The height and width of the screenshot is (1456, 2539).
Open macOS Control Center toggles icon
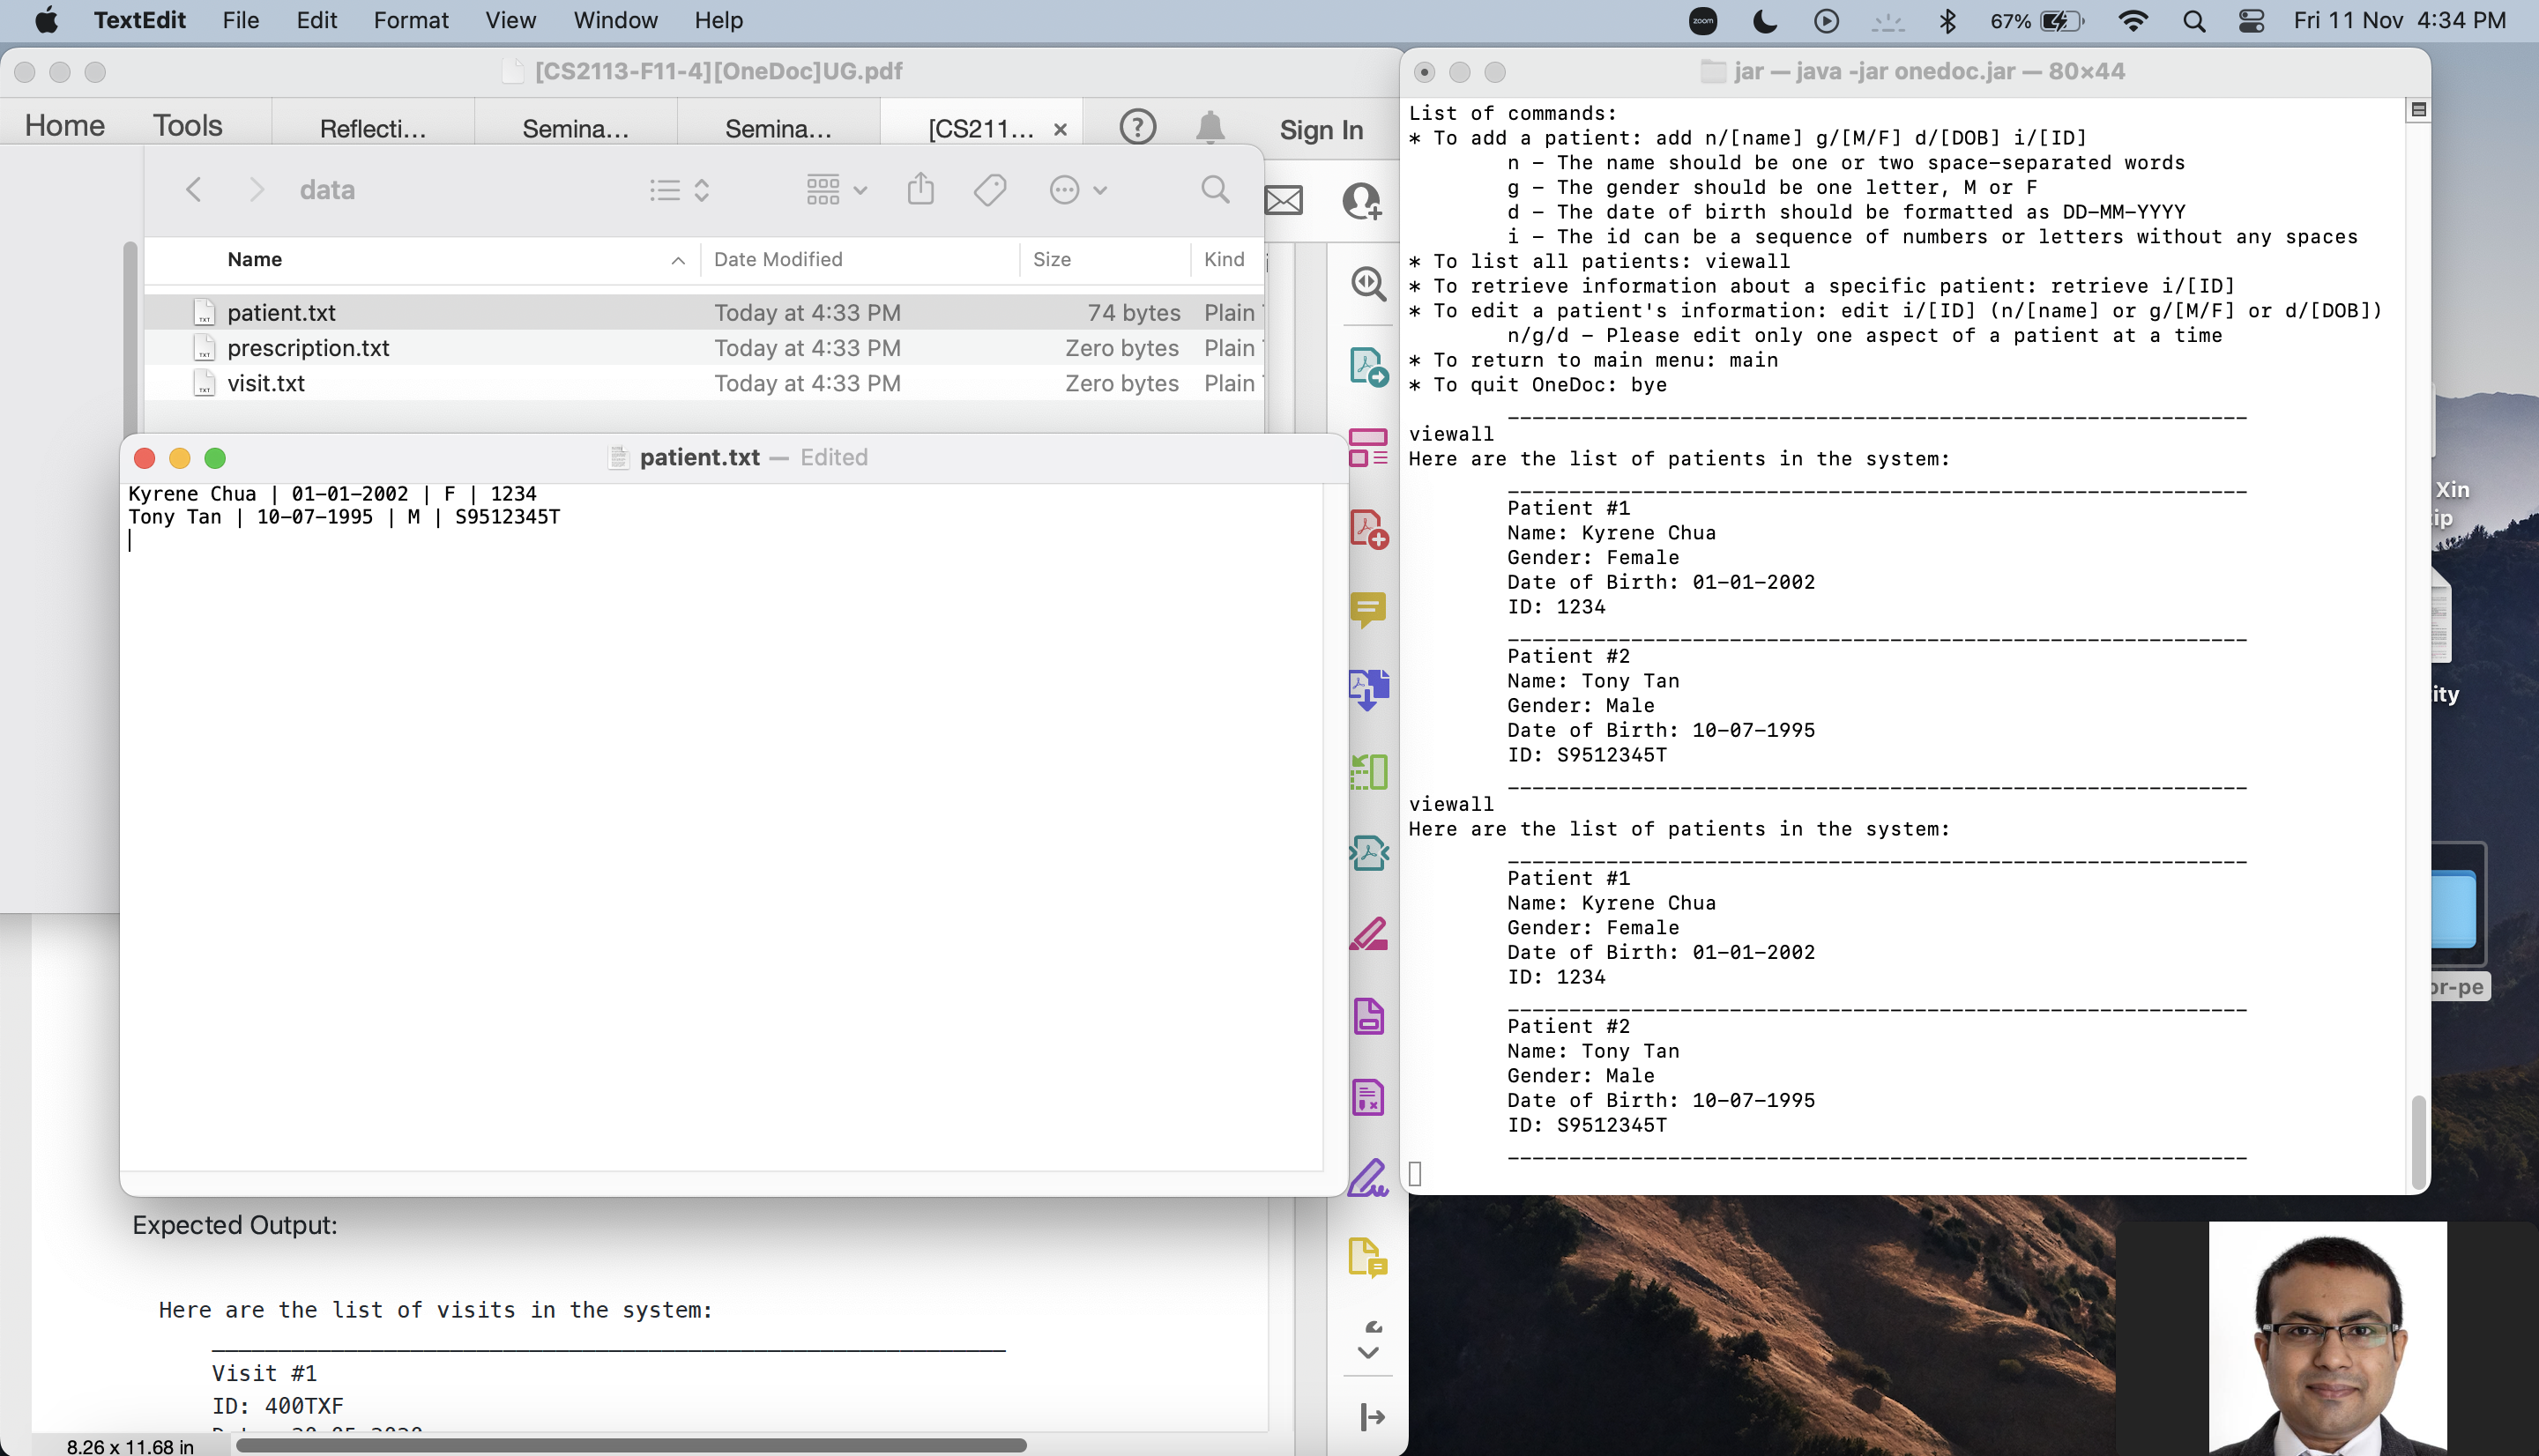pyautogui.click(x=2251, y=21)
